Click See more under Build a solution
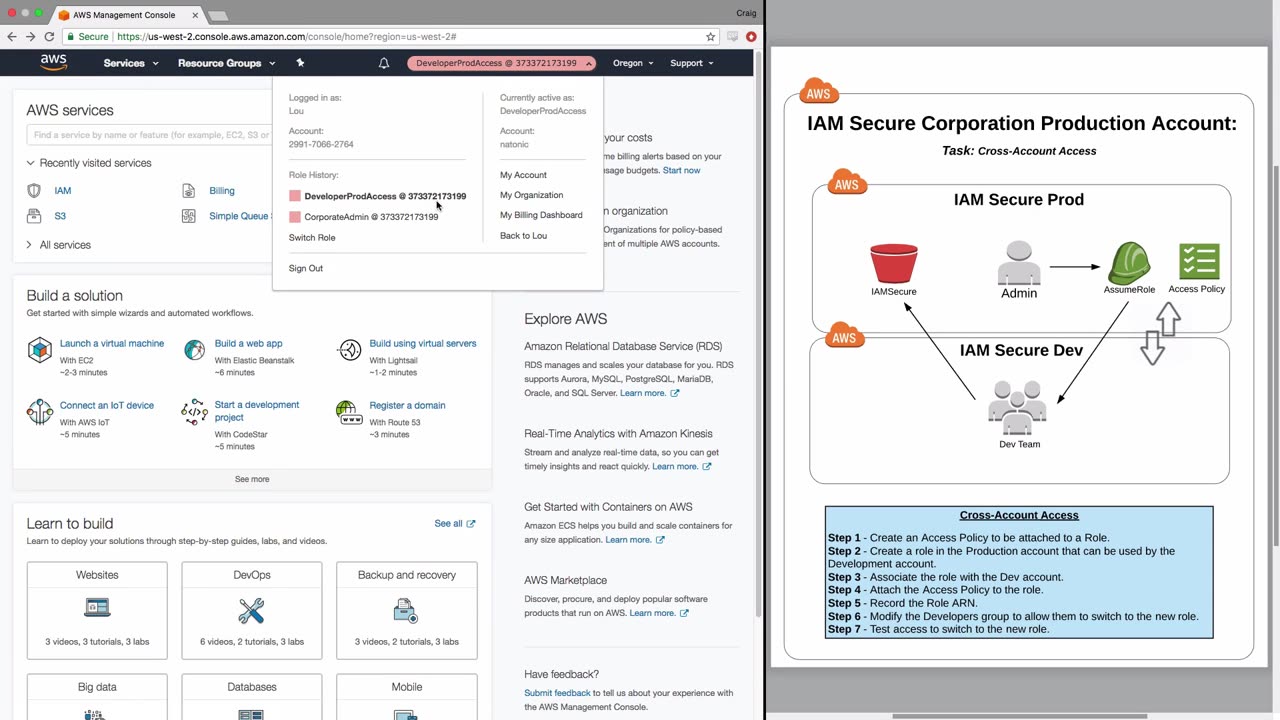 coord(252,479)
